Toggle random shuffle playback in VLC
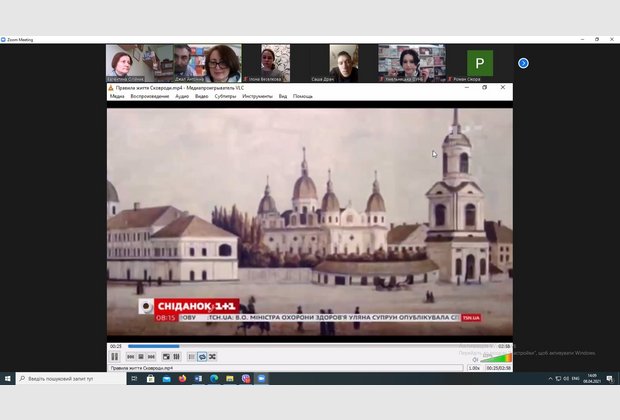The width and height of the screenshot is (620, 420). [x=212, y=356]
